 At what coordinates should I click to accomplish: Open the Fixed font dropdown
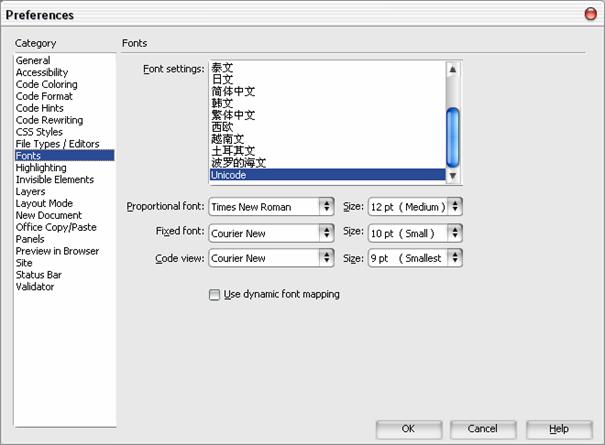click(271, 233)
